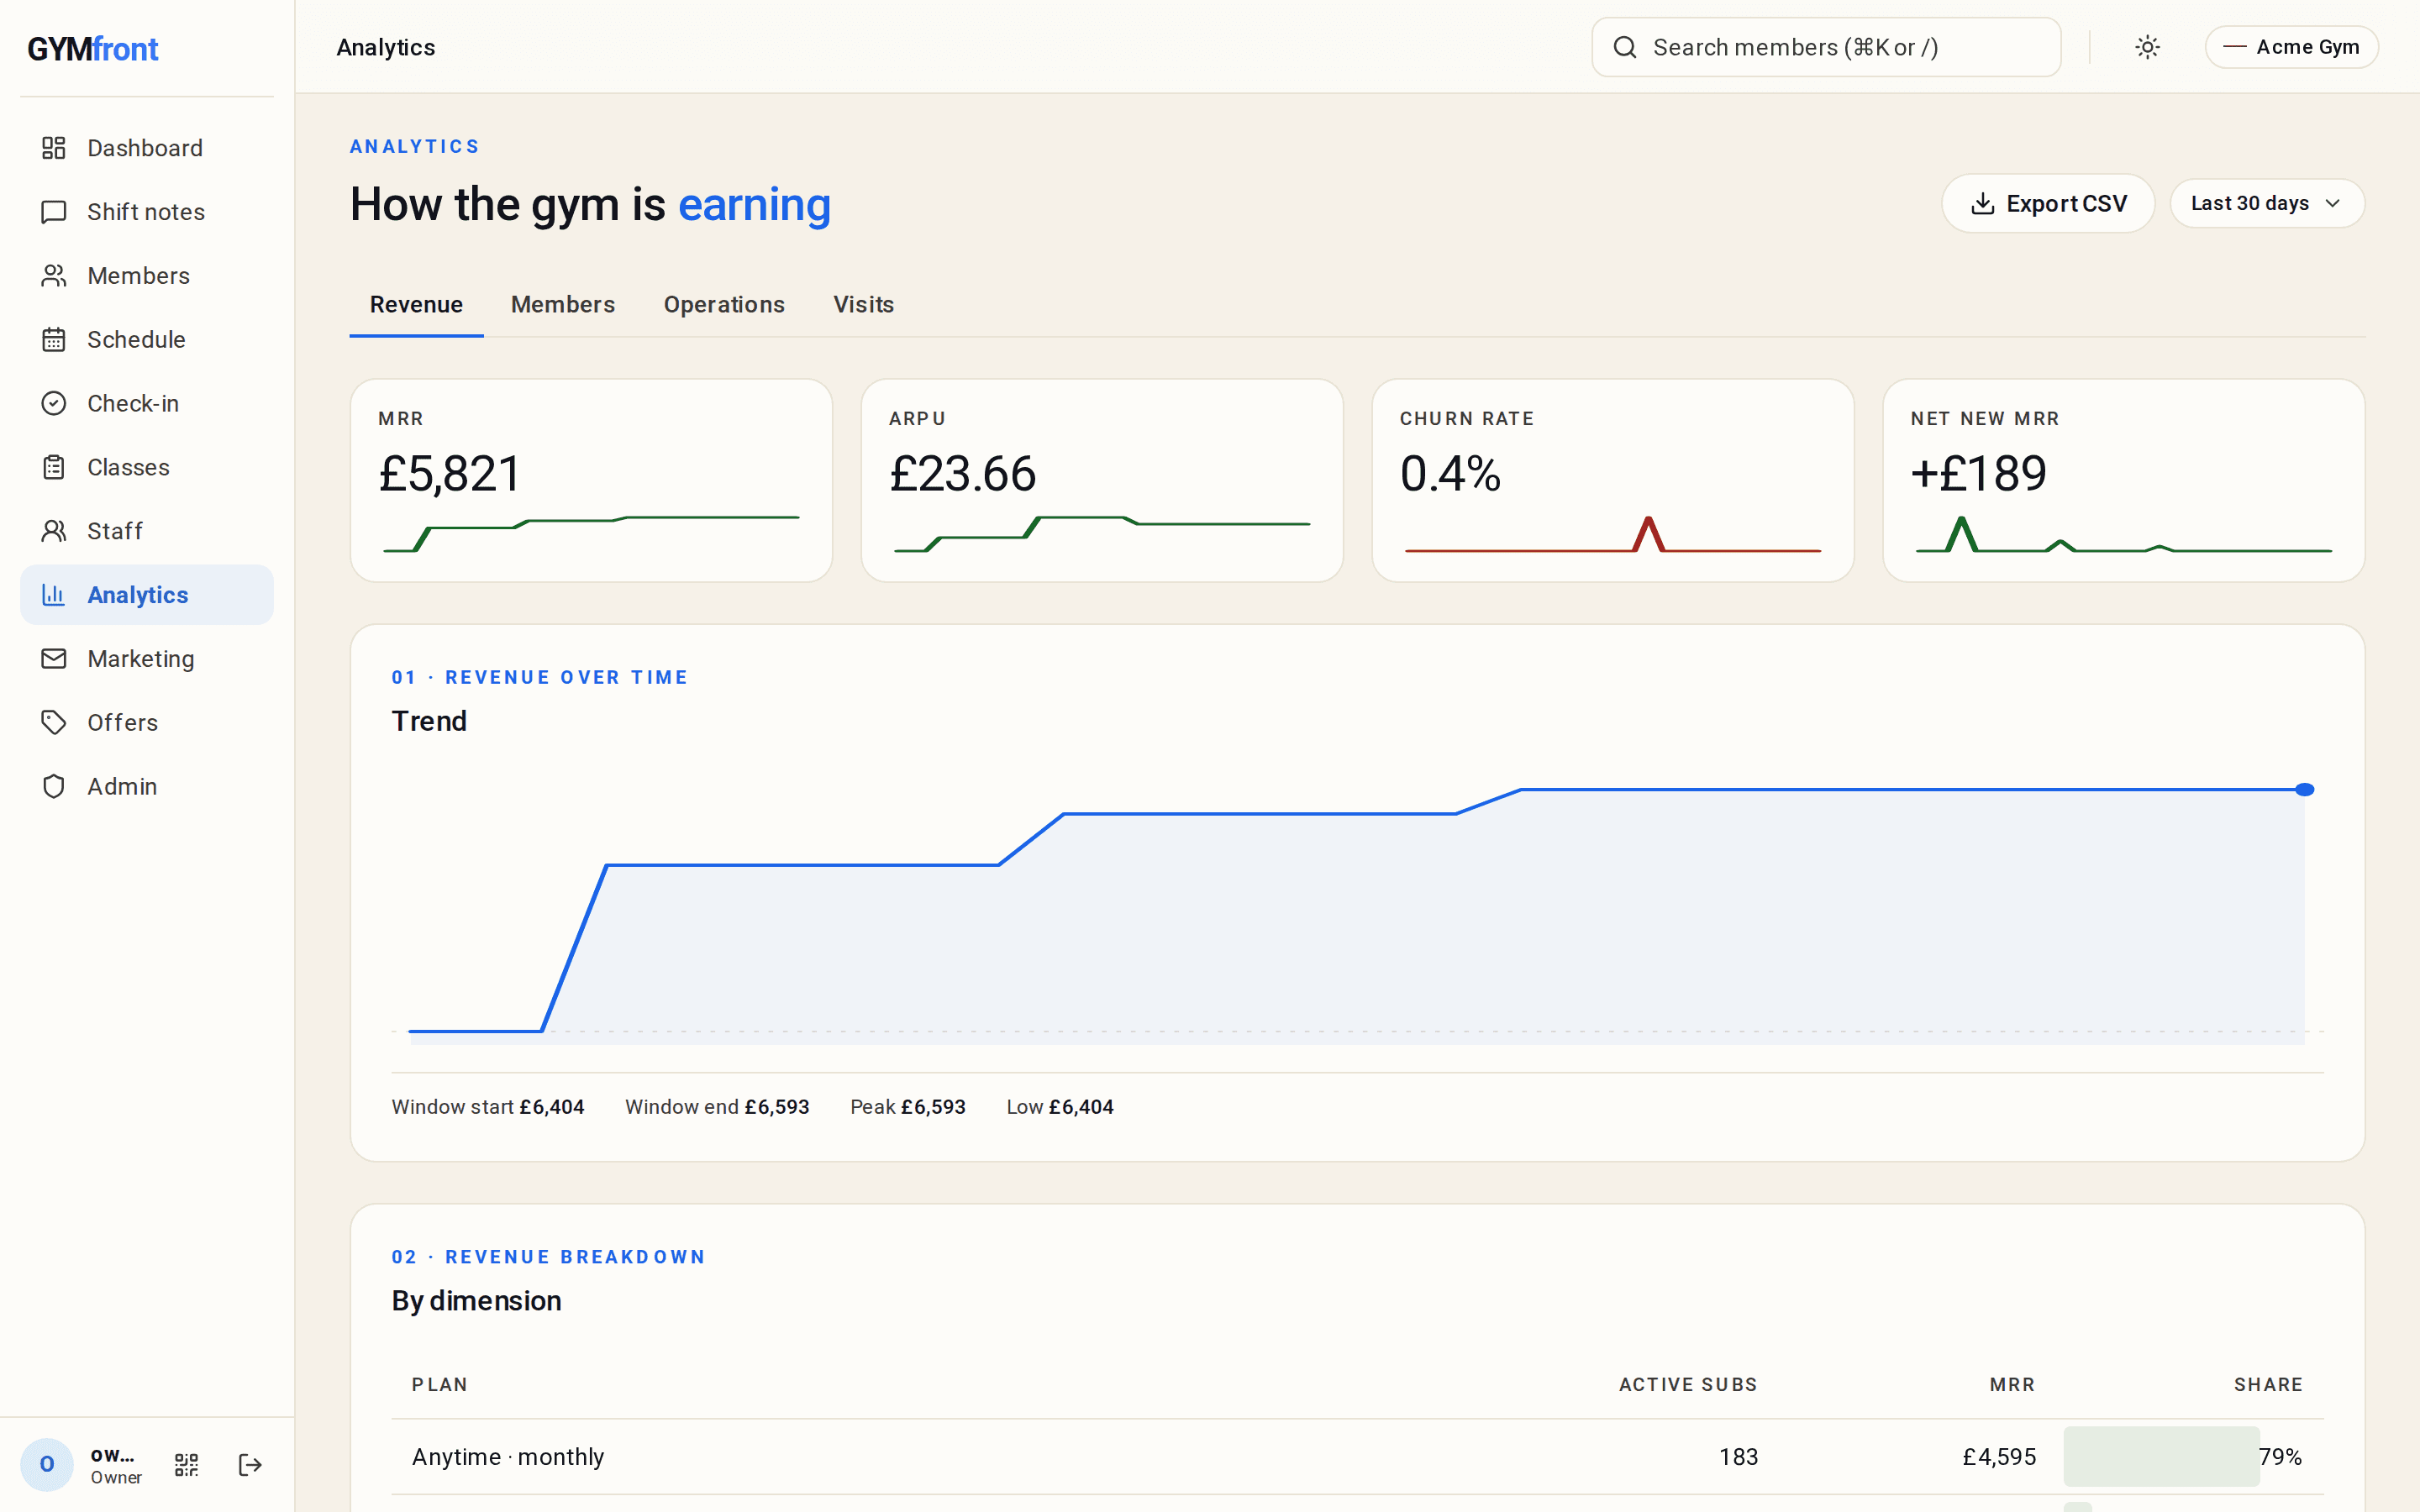Toggle the light/dark theme sun icon
This screenshot has width=2420, height=1512.
2147,47
